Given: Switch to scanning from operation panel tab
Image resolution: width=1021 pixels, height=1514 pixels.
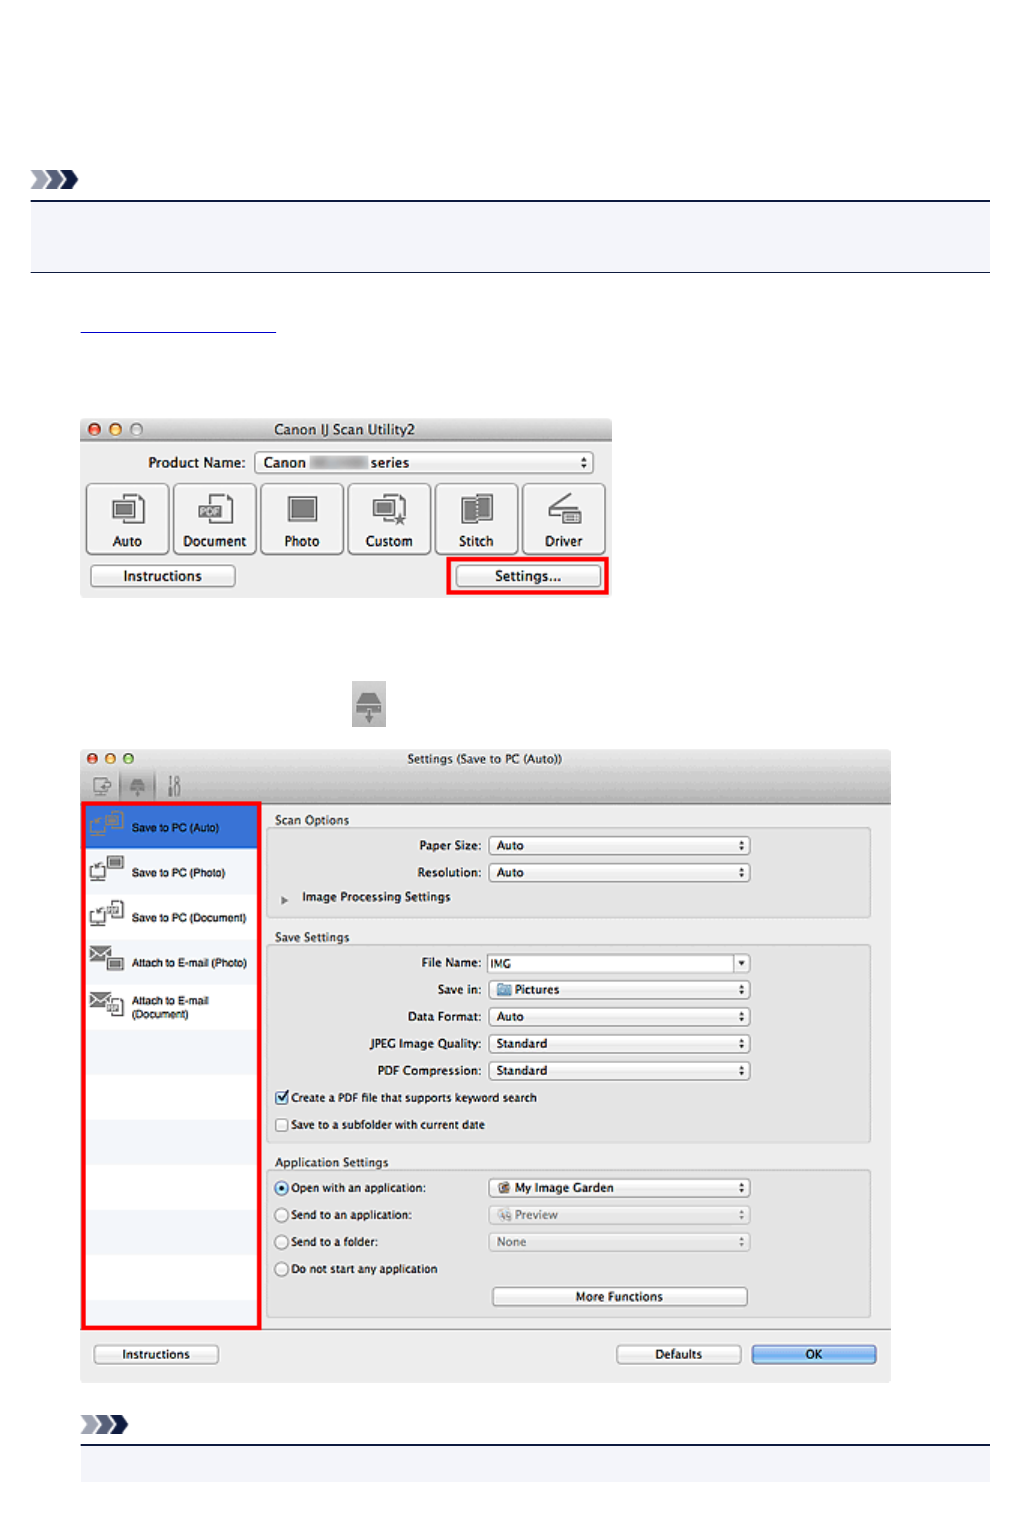Looking at the screenshot, I should [137, 786].
